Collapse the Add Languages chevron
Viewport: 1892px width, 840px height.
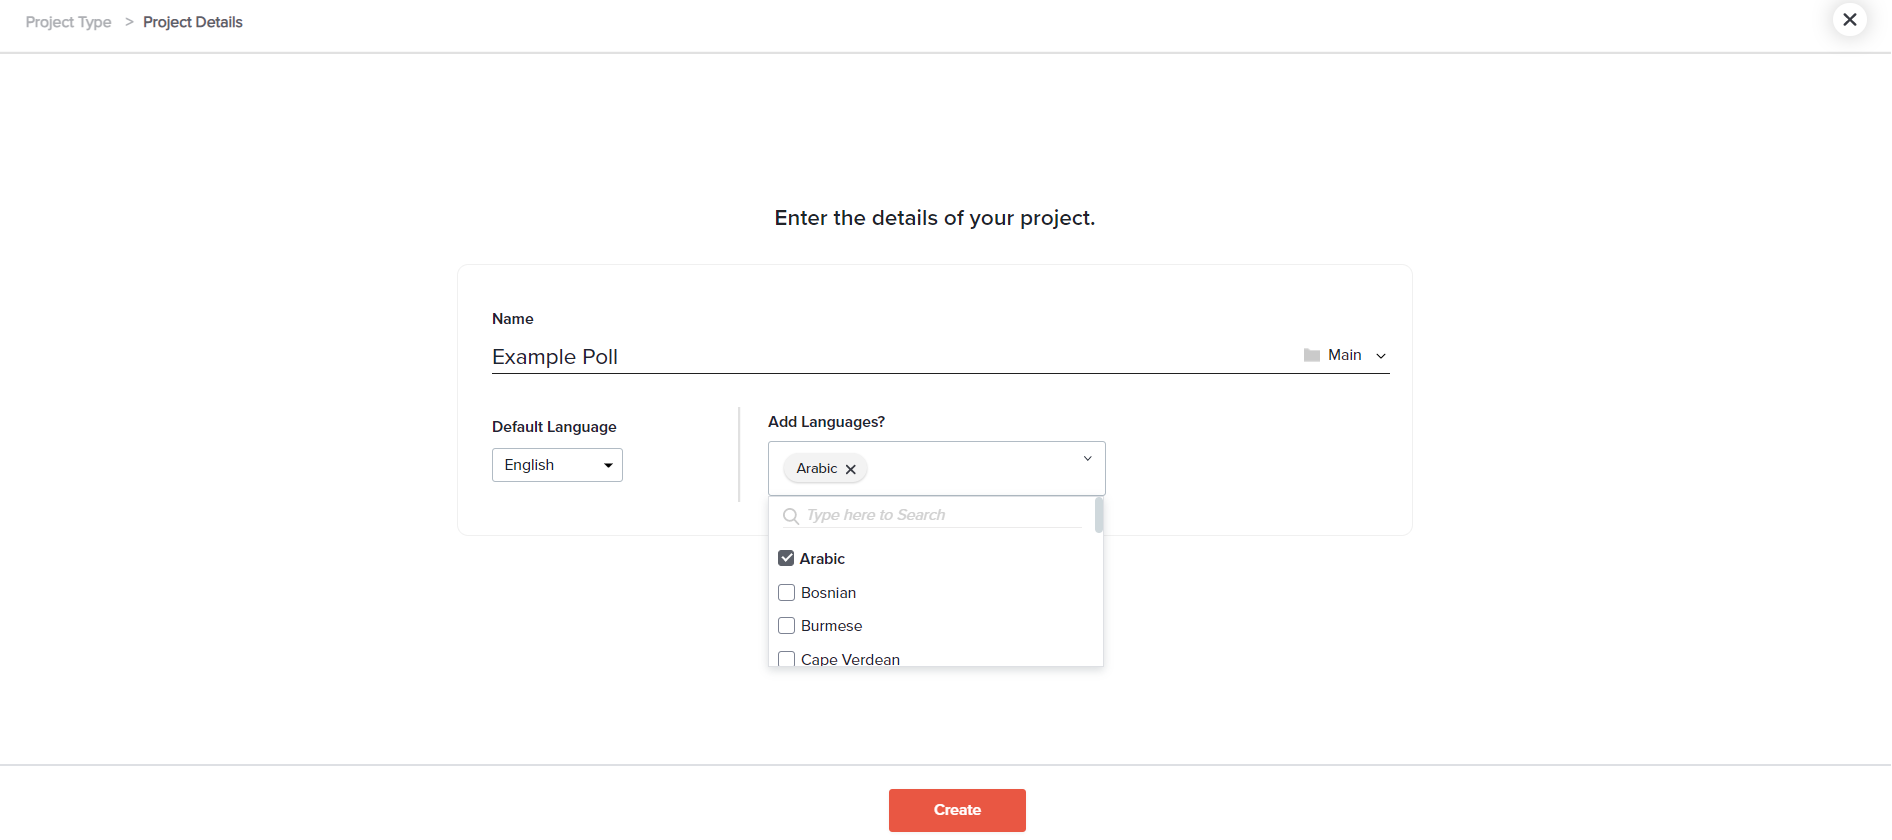1087,459
